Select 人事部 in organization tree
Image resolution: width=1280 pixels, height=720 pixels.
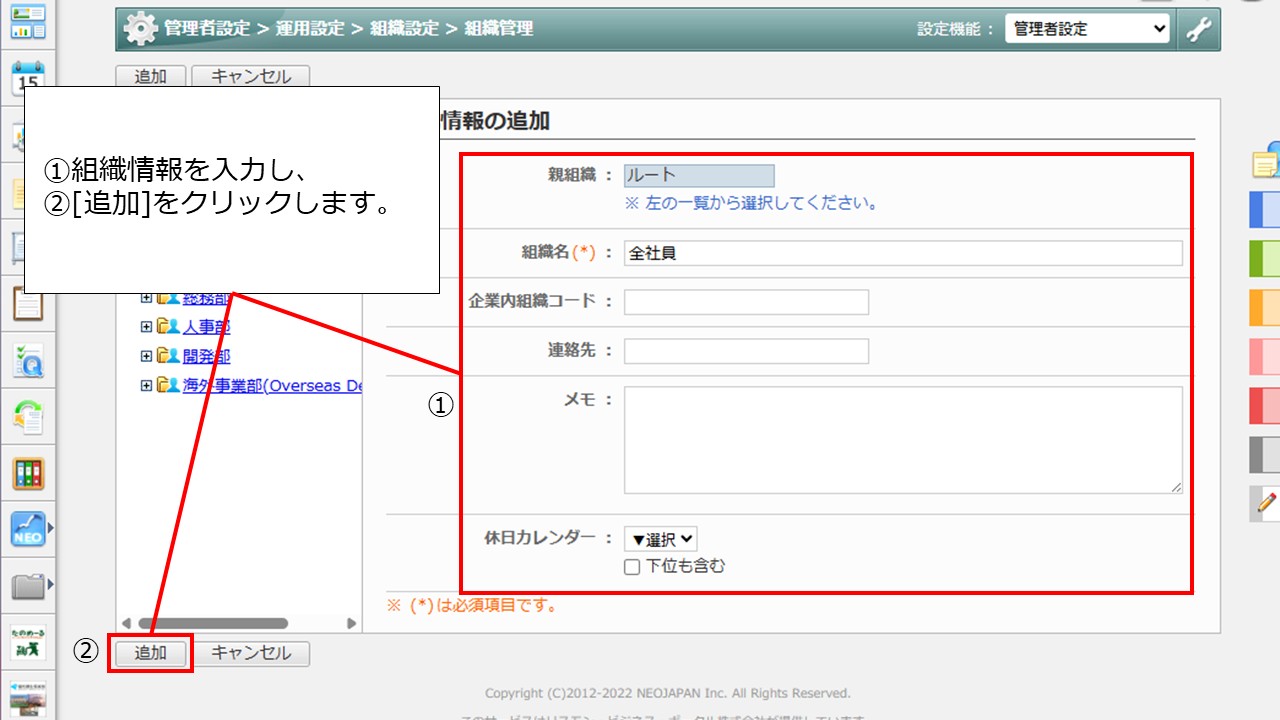tap(206, 326)
